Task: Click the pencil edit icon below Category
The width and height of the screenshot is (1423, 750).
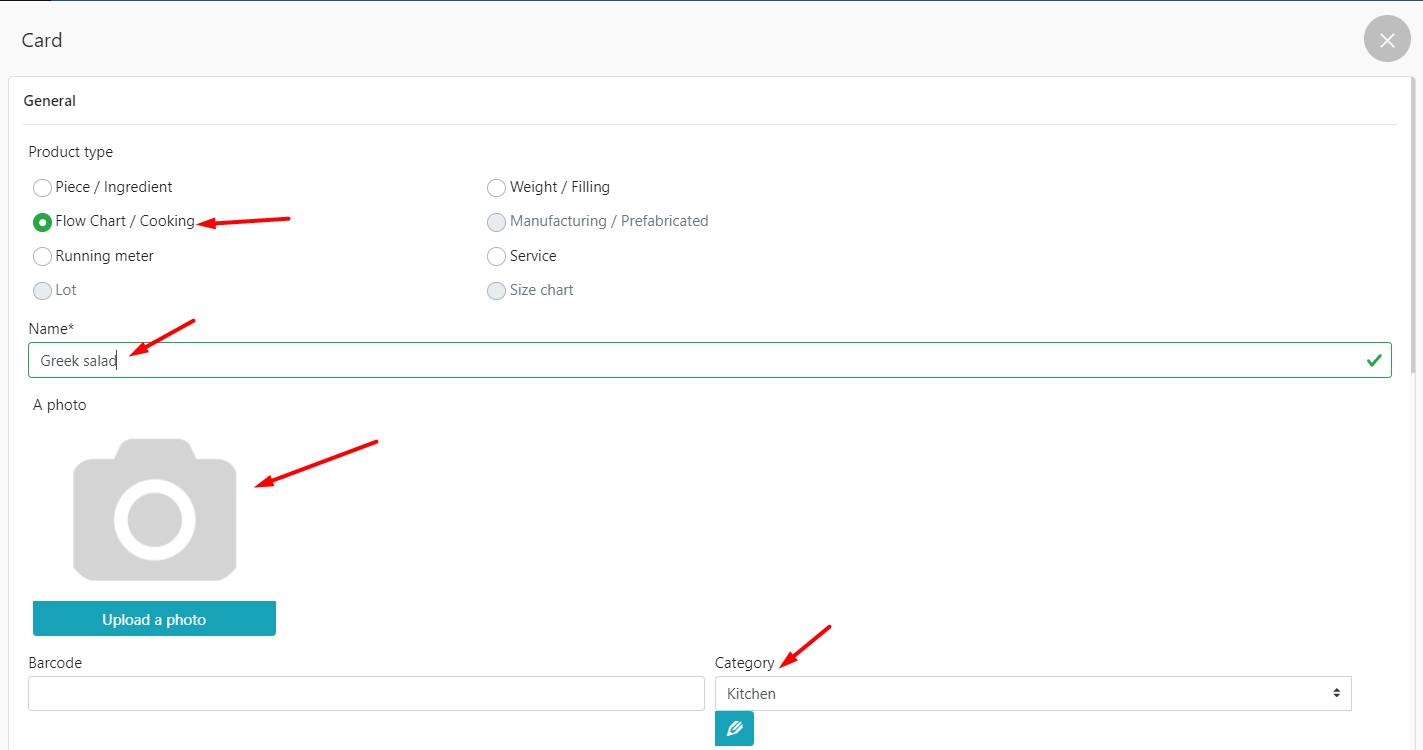Action: (734, 728)
